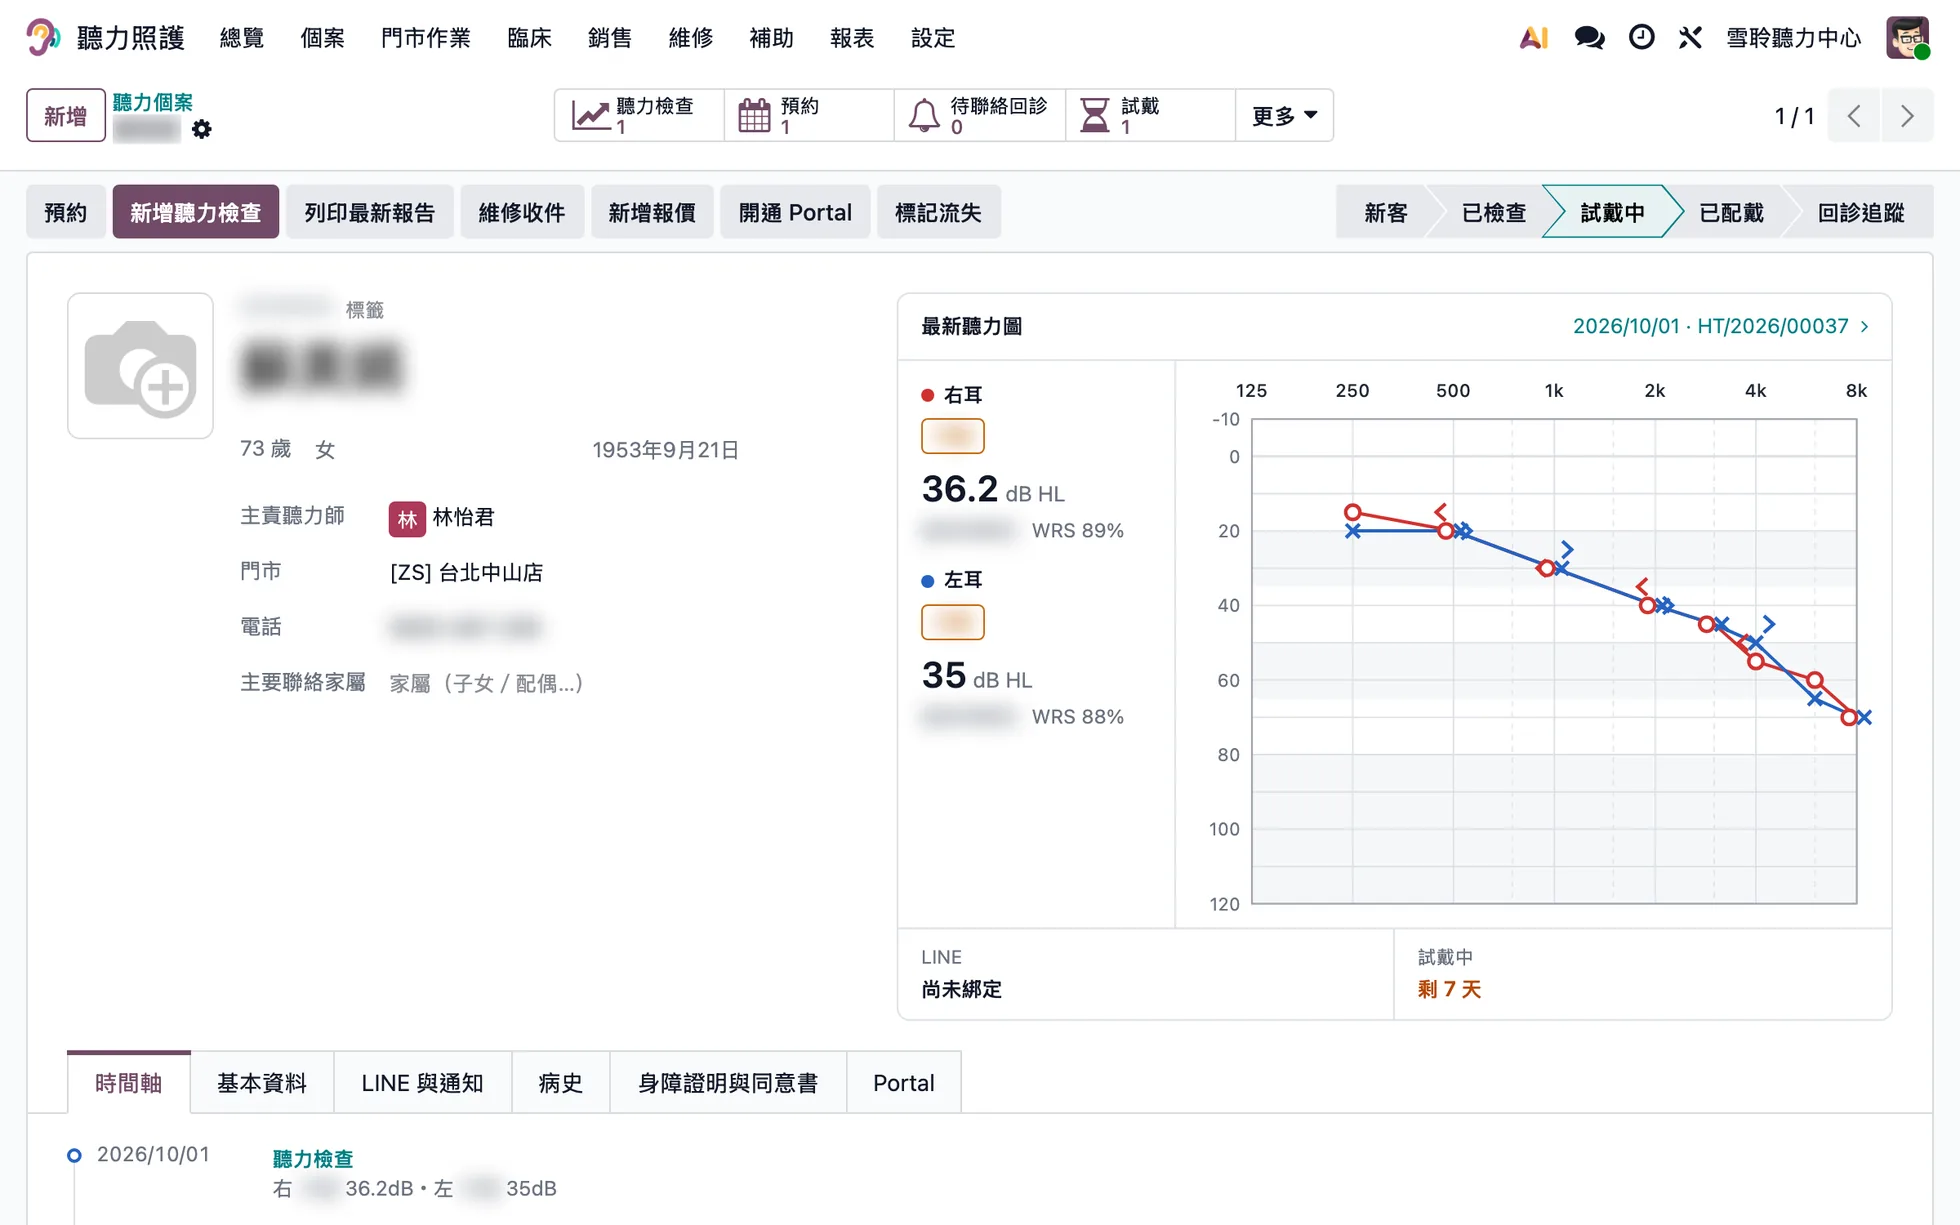The image size is (1960, 1225).
Task: Switch to 基本資料 tab
Action: 262,1083
